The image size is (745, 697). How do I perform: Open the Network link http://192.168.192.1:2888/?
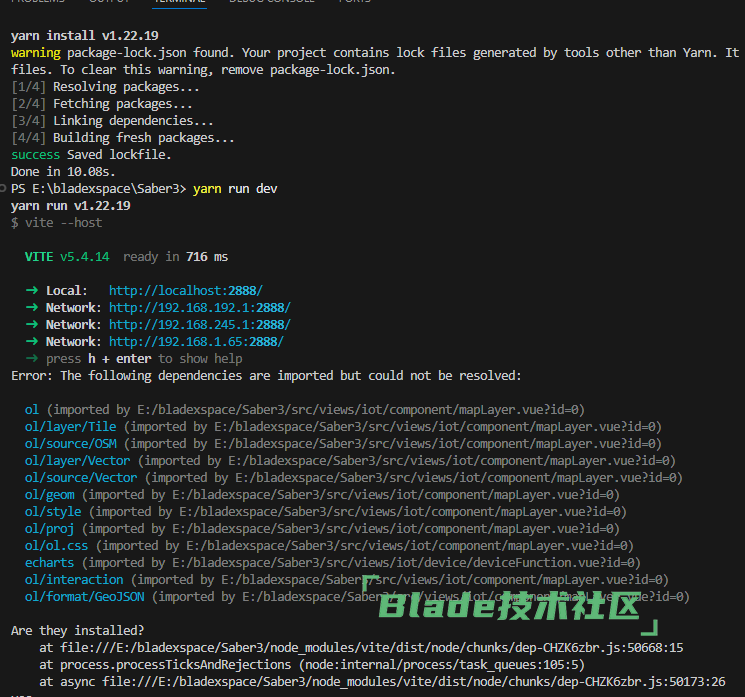pyautogui.click(x=200, y=307)
